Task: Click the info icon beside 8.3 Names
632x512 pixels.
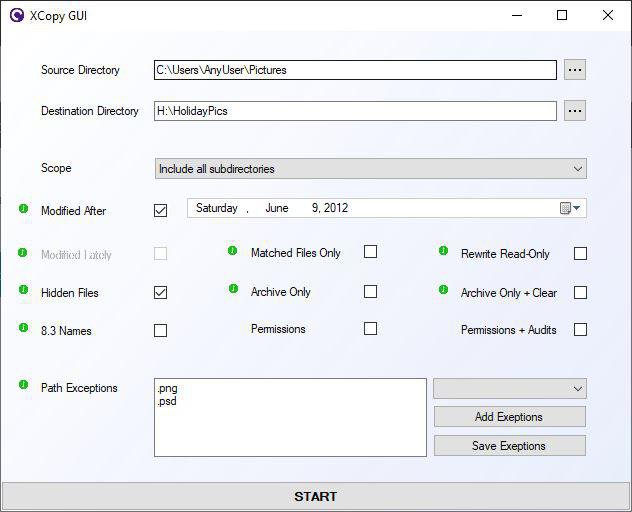Action: pyautogui.click(x=23, y=328)
